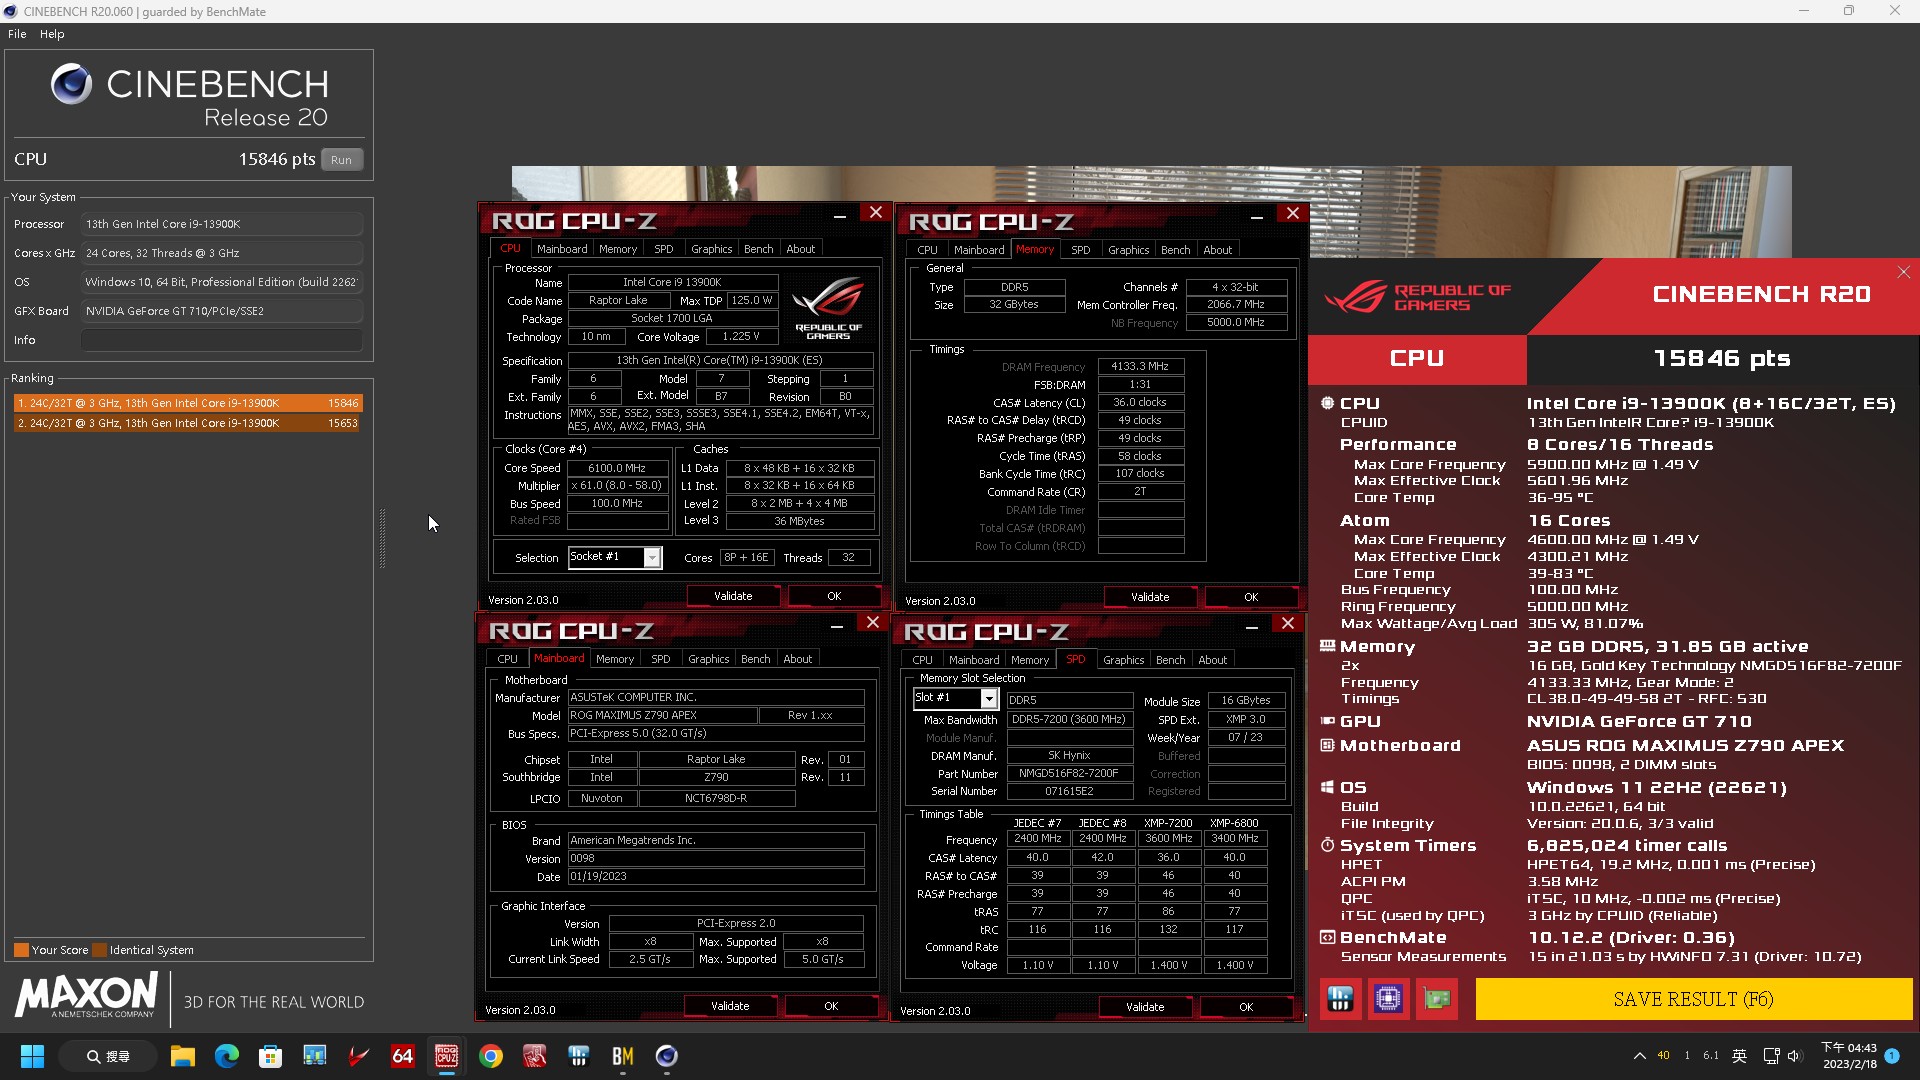
Task: Launch Google Chrome from taskbar
Action: point(490,1056)
